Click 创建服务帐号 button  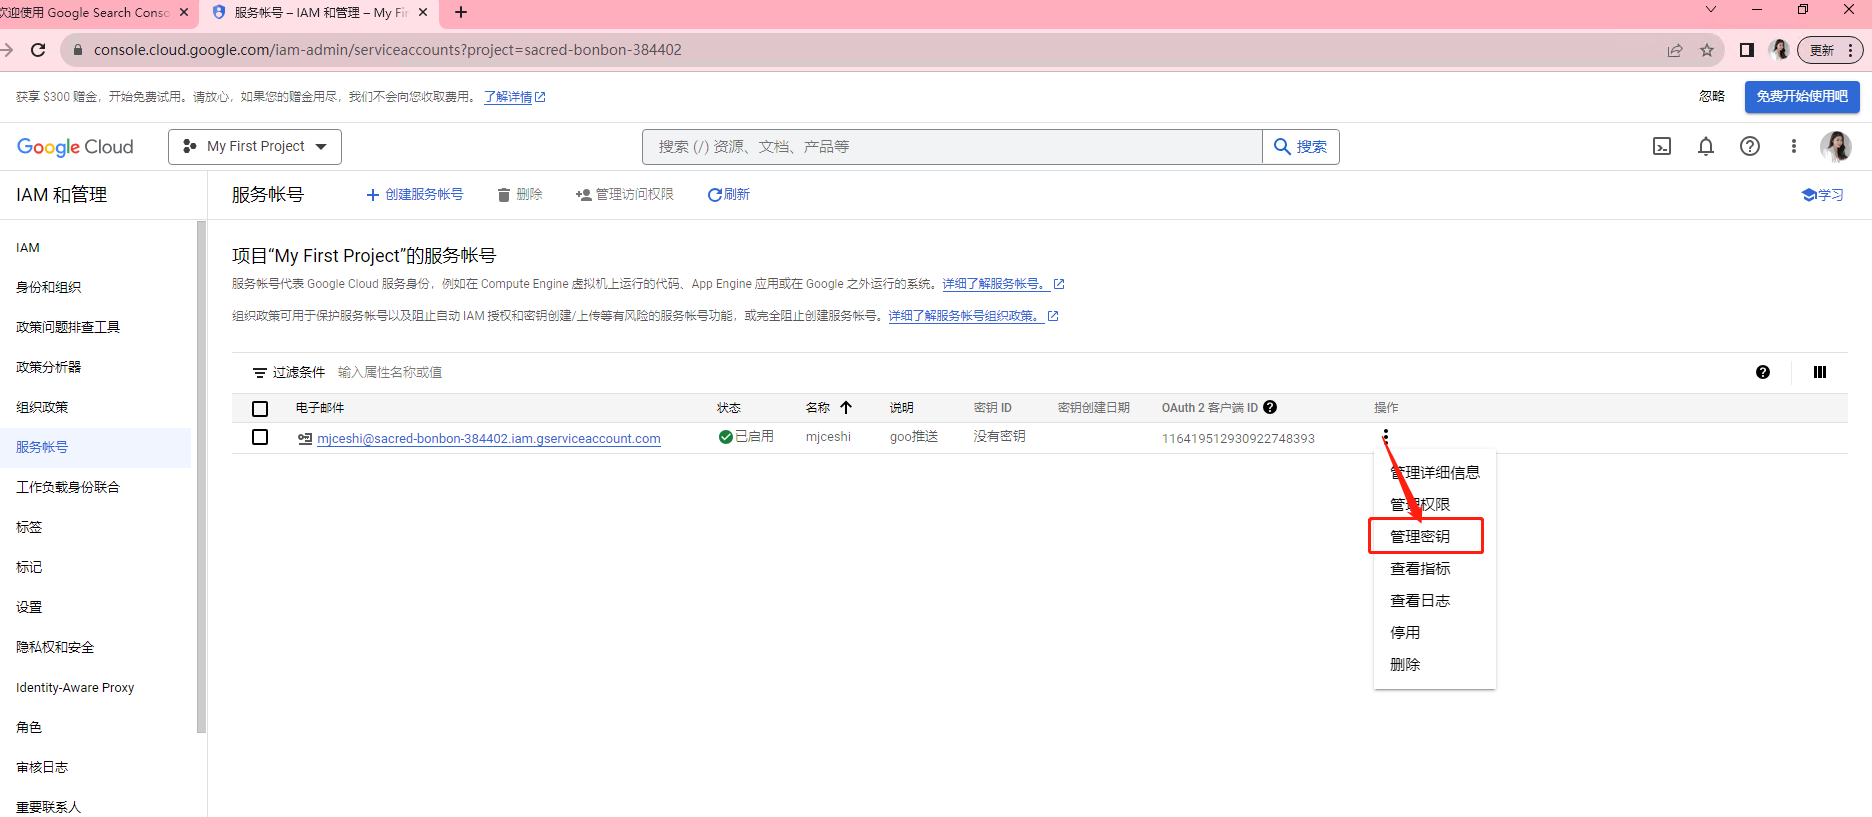[415, 195]
